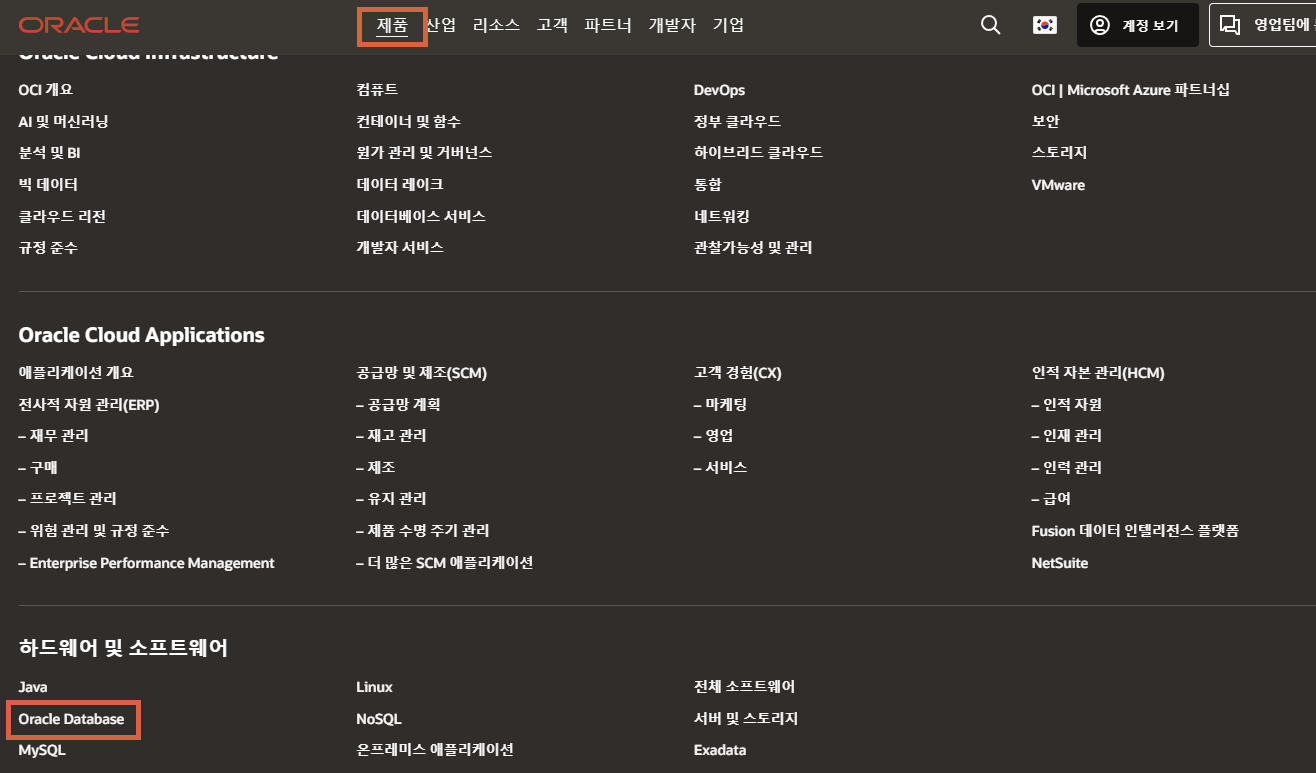Screen dimensions: 1316x773
Task: Select 원가 관리 및 거버넌스 link
Action: [x=424, y=153]
